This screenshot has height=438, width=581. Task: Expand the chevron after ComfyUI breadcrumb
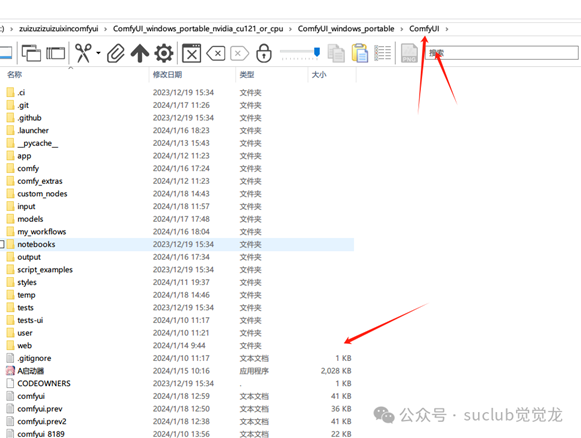pos(447,29)
